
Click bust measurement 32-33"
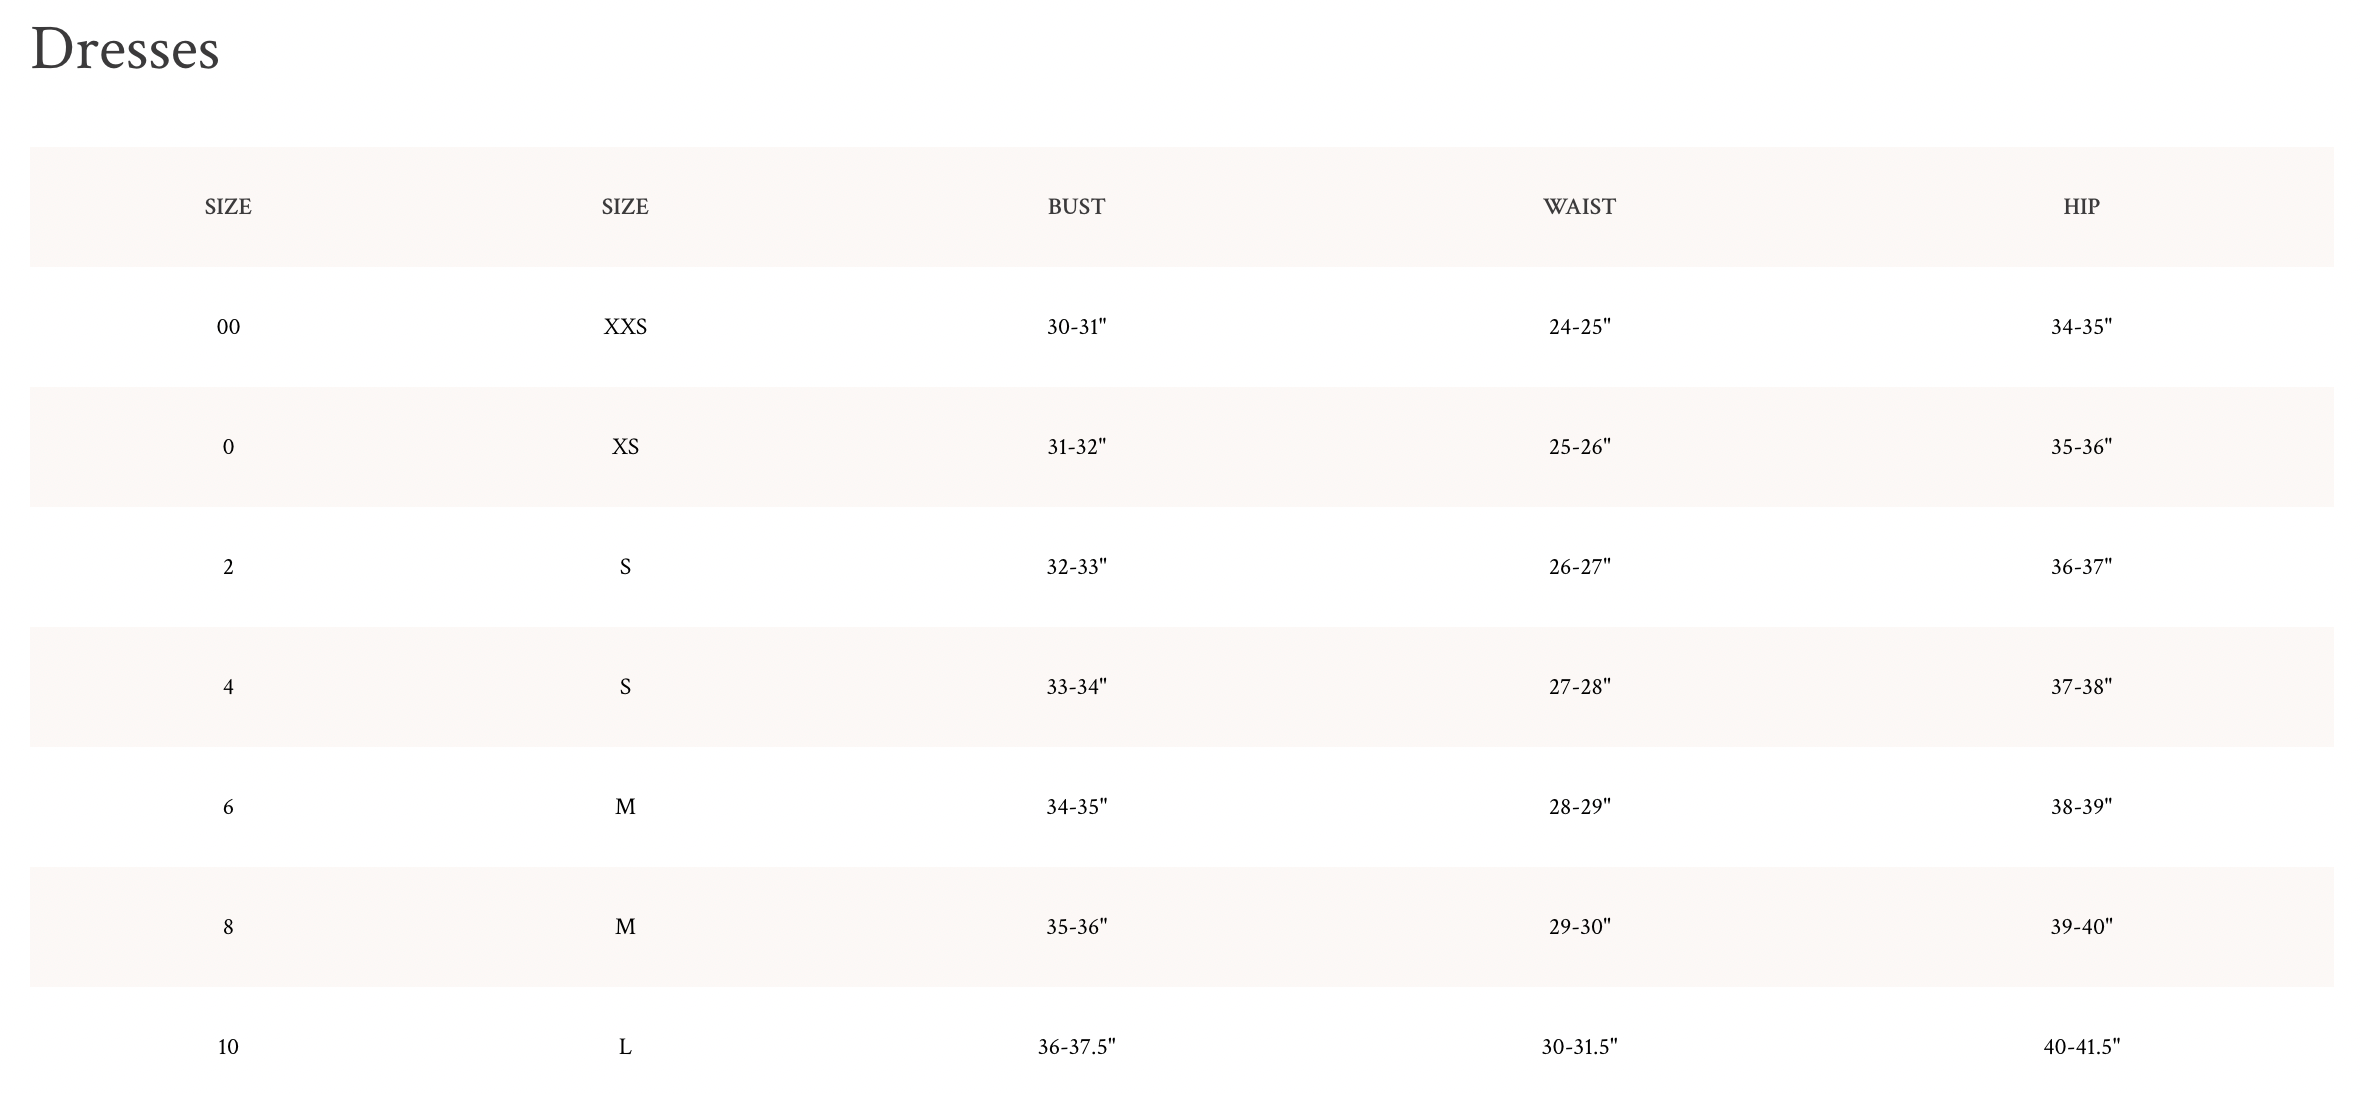tap(1076, 567)
